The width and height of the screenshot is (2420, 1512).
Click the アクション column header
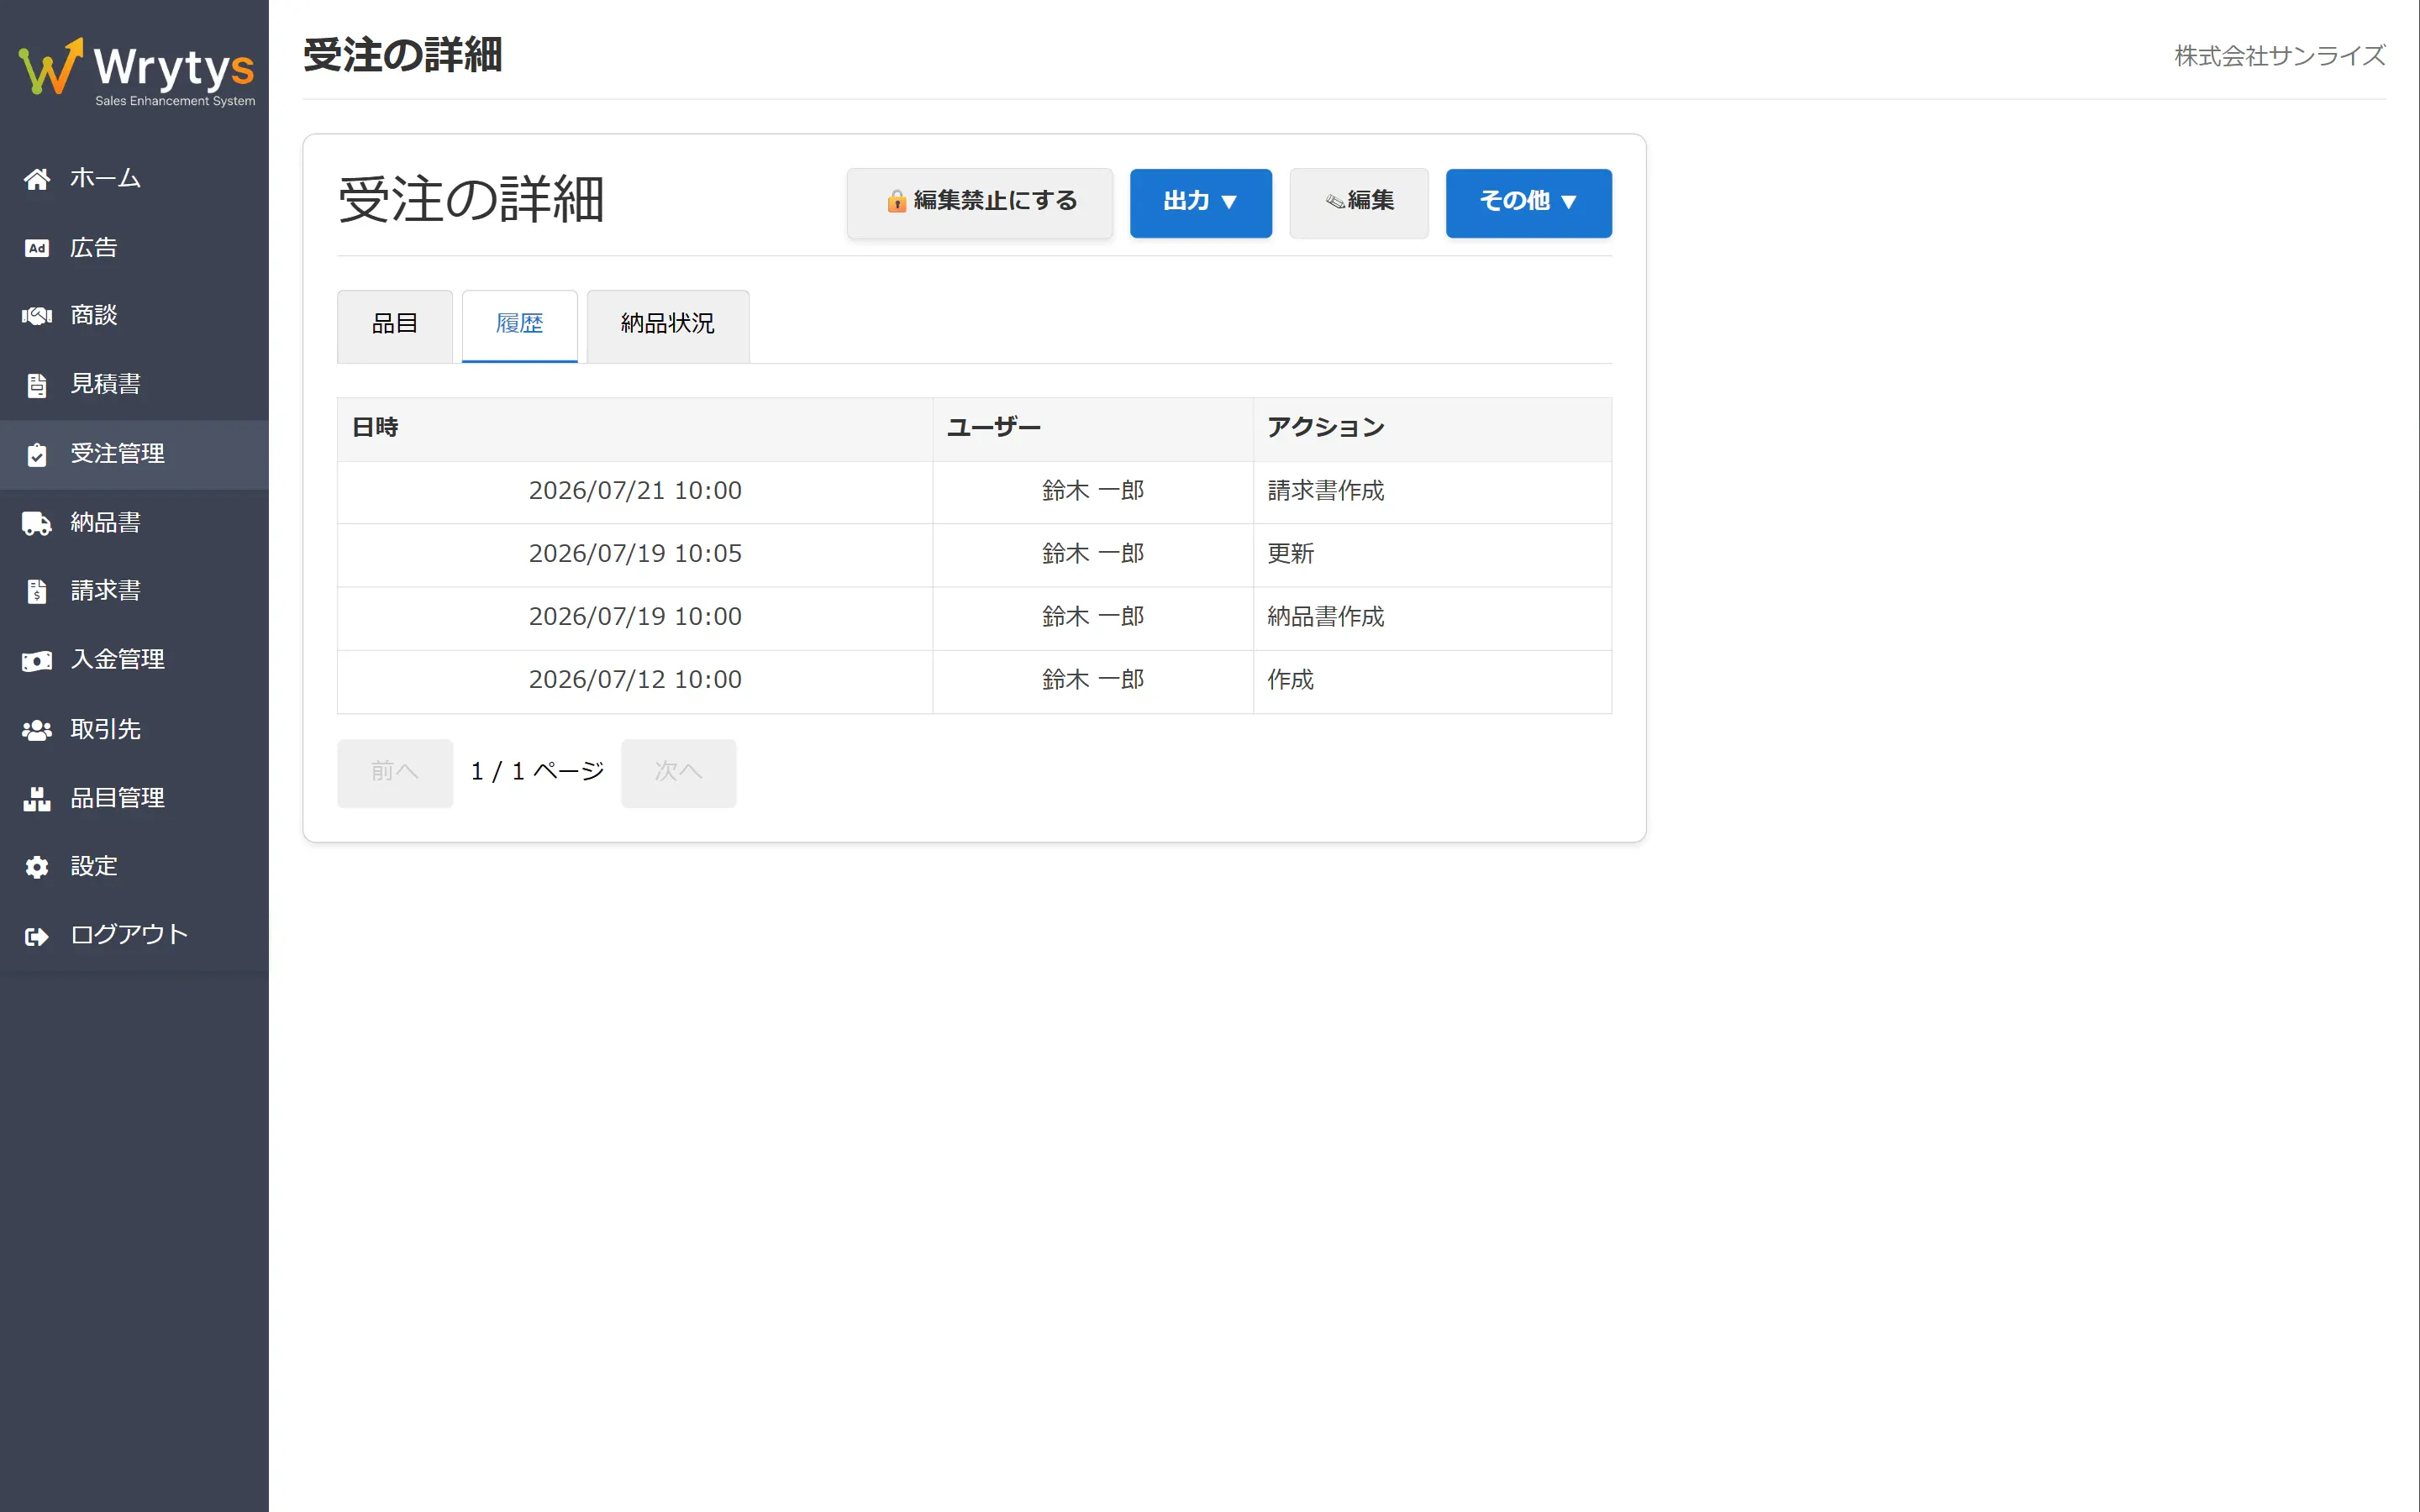pos(1432,429)
